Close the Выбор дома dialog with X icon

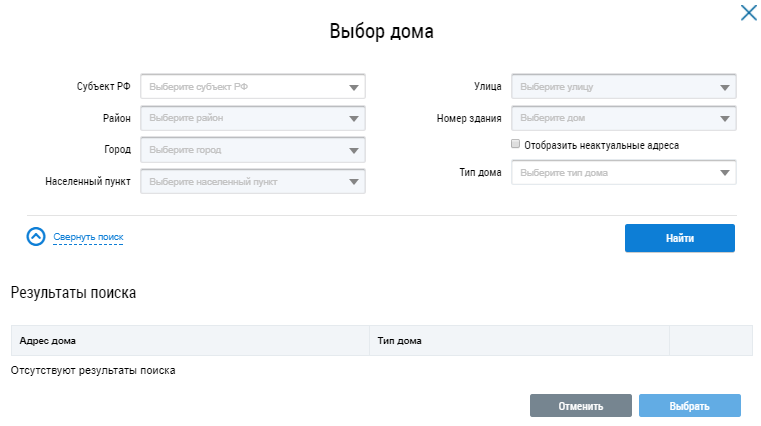point(747,13)
